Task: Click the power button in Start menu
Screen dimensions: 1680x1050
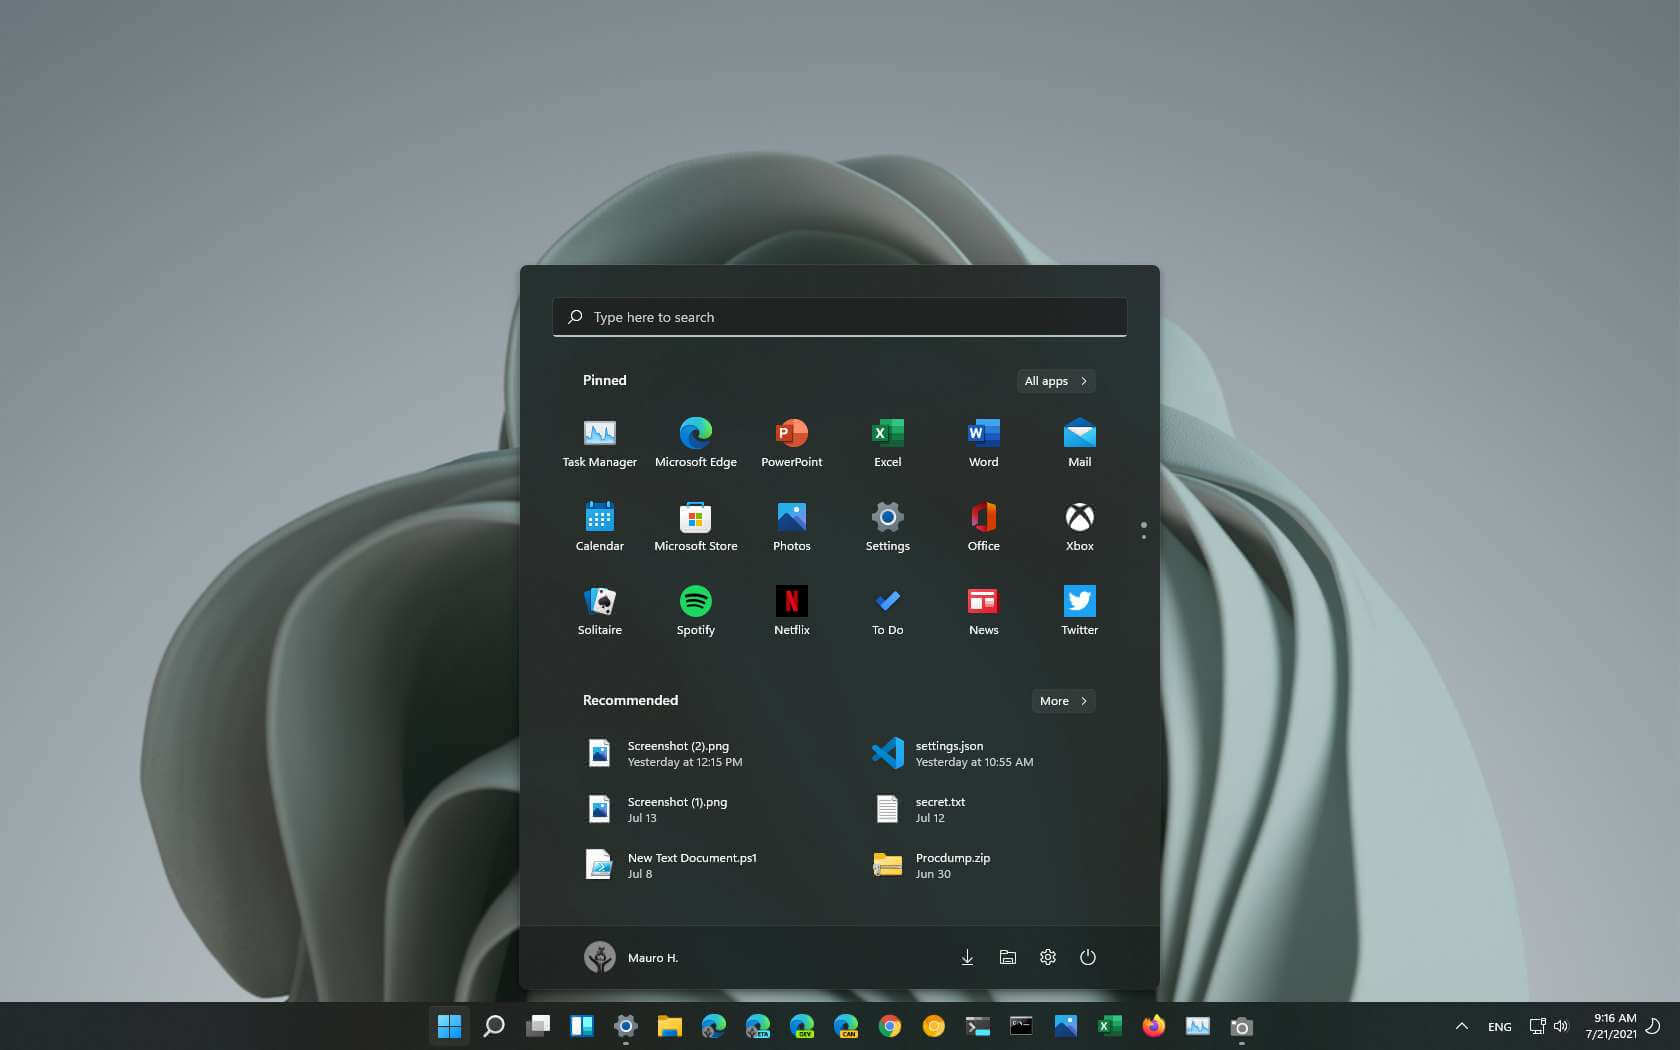Action: tap(1087, 957)
